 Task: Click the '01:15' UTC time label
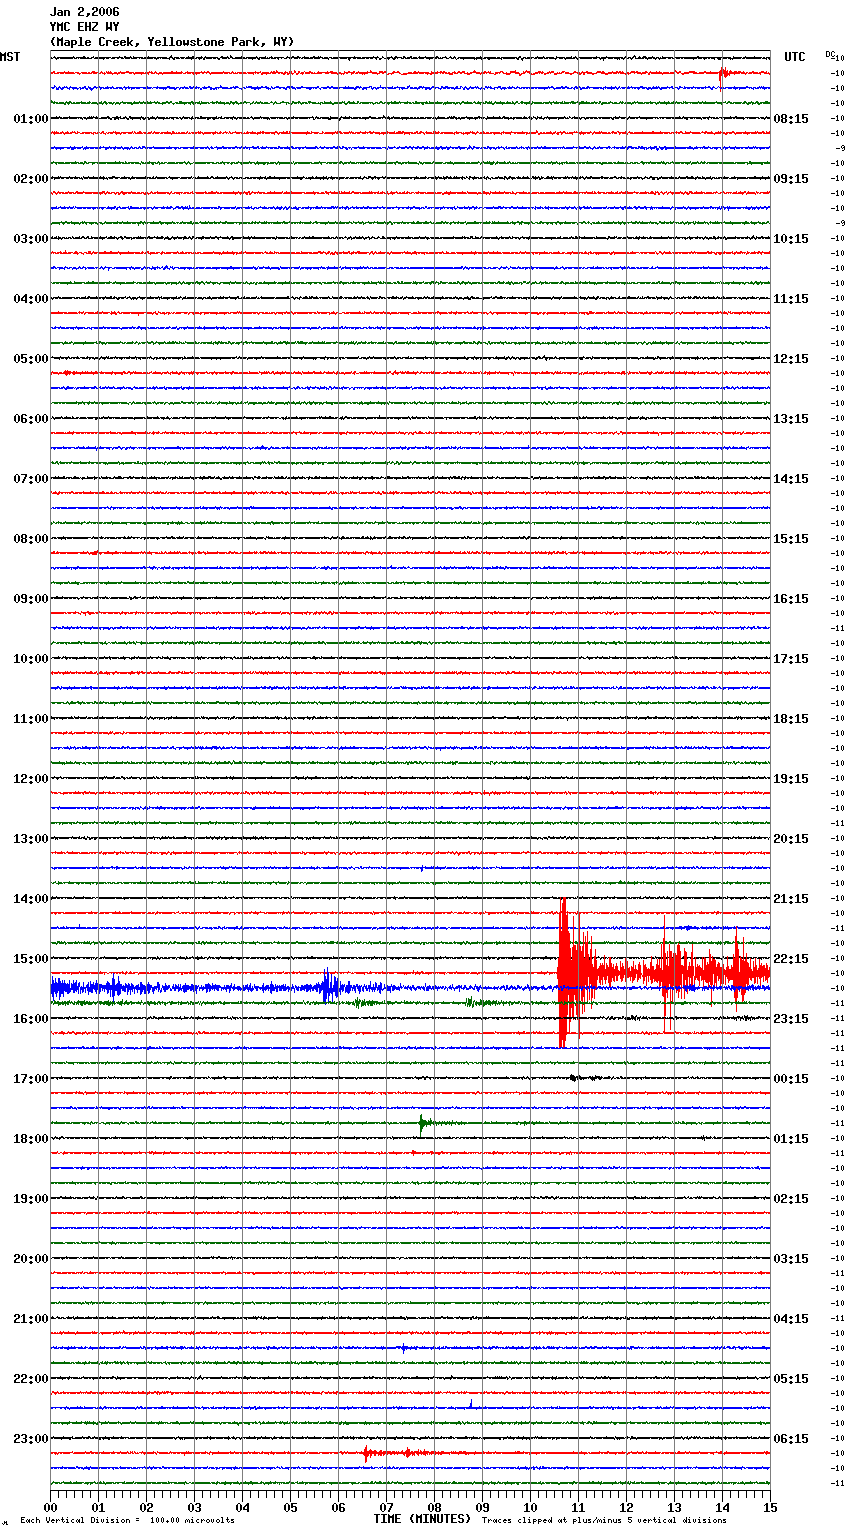click(x=791, y=1139)
